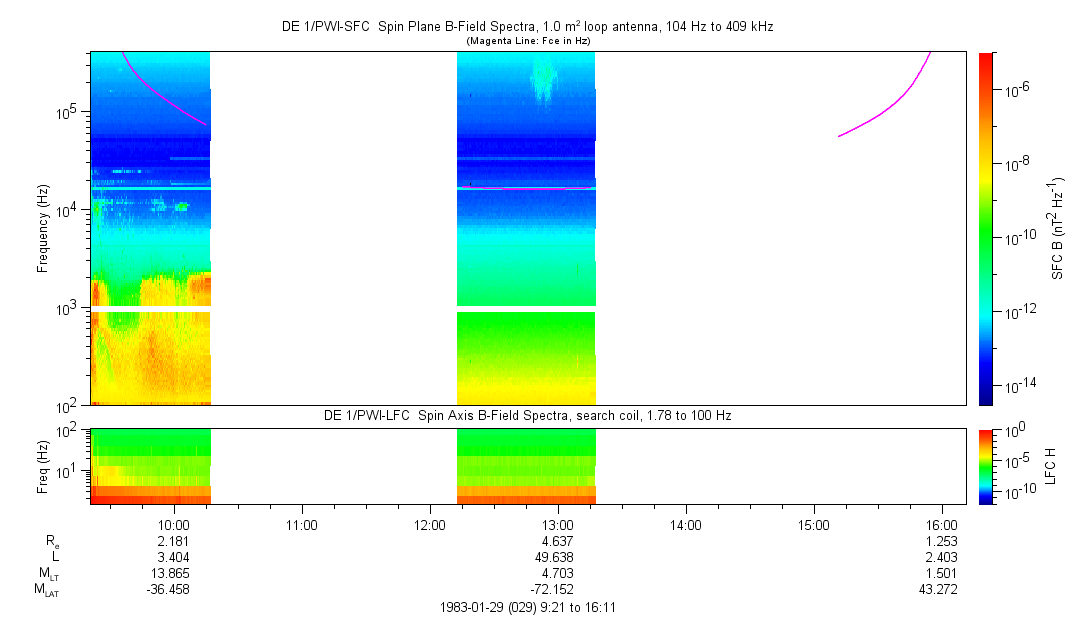Click the 11:00 time axis tick label
The image size is (1083, 620).
(x=302, y=523)
